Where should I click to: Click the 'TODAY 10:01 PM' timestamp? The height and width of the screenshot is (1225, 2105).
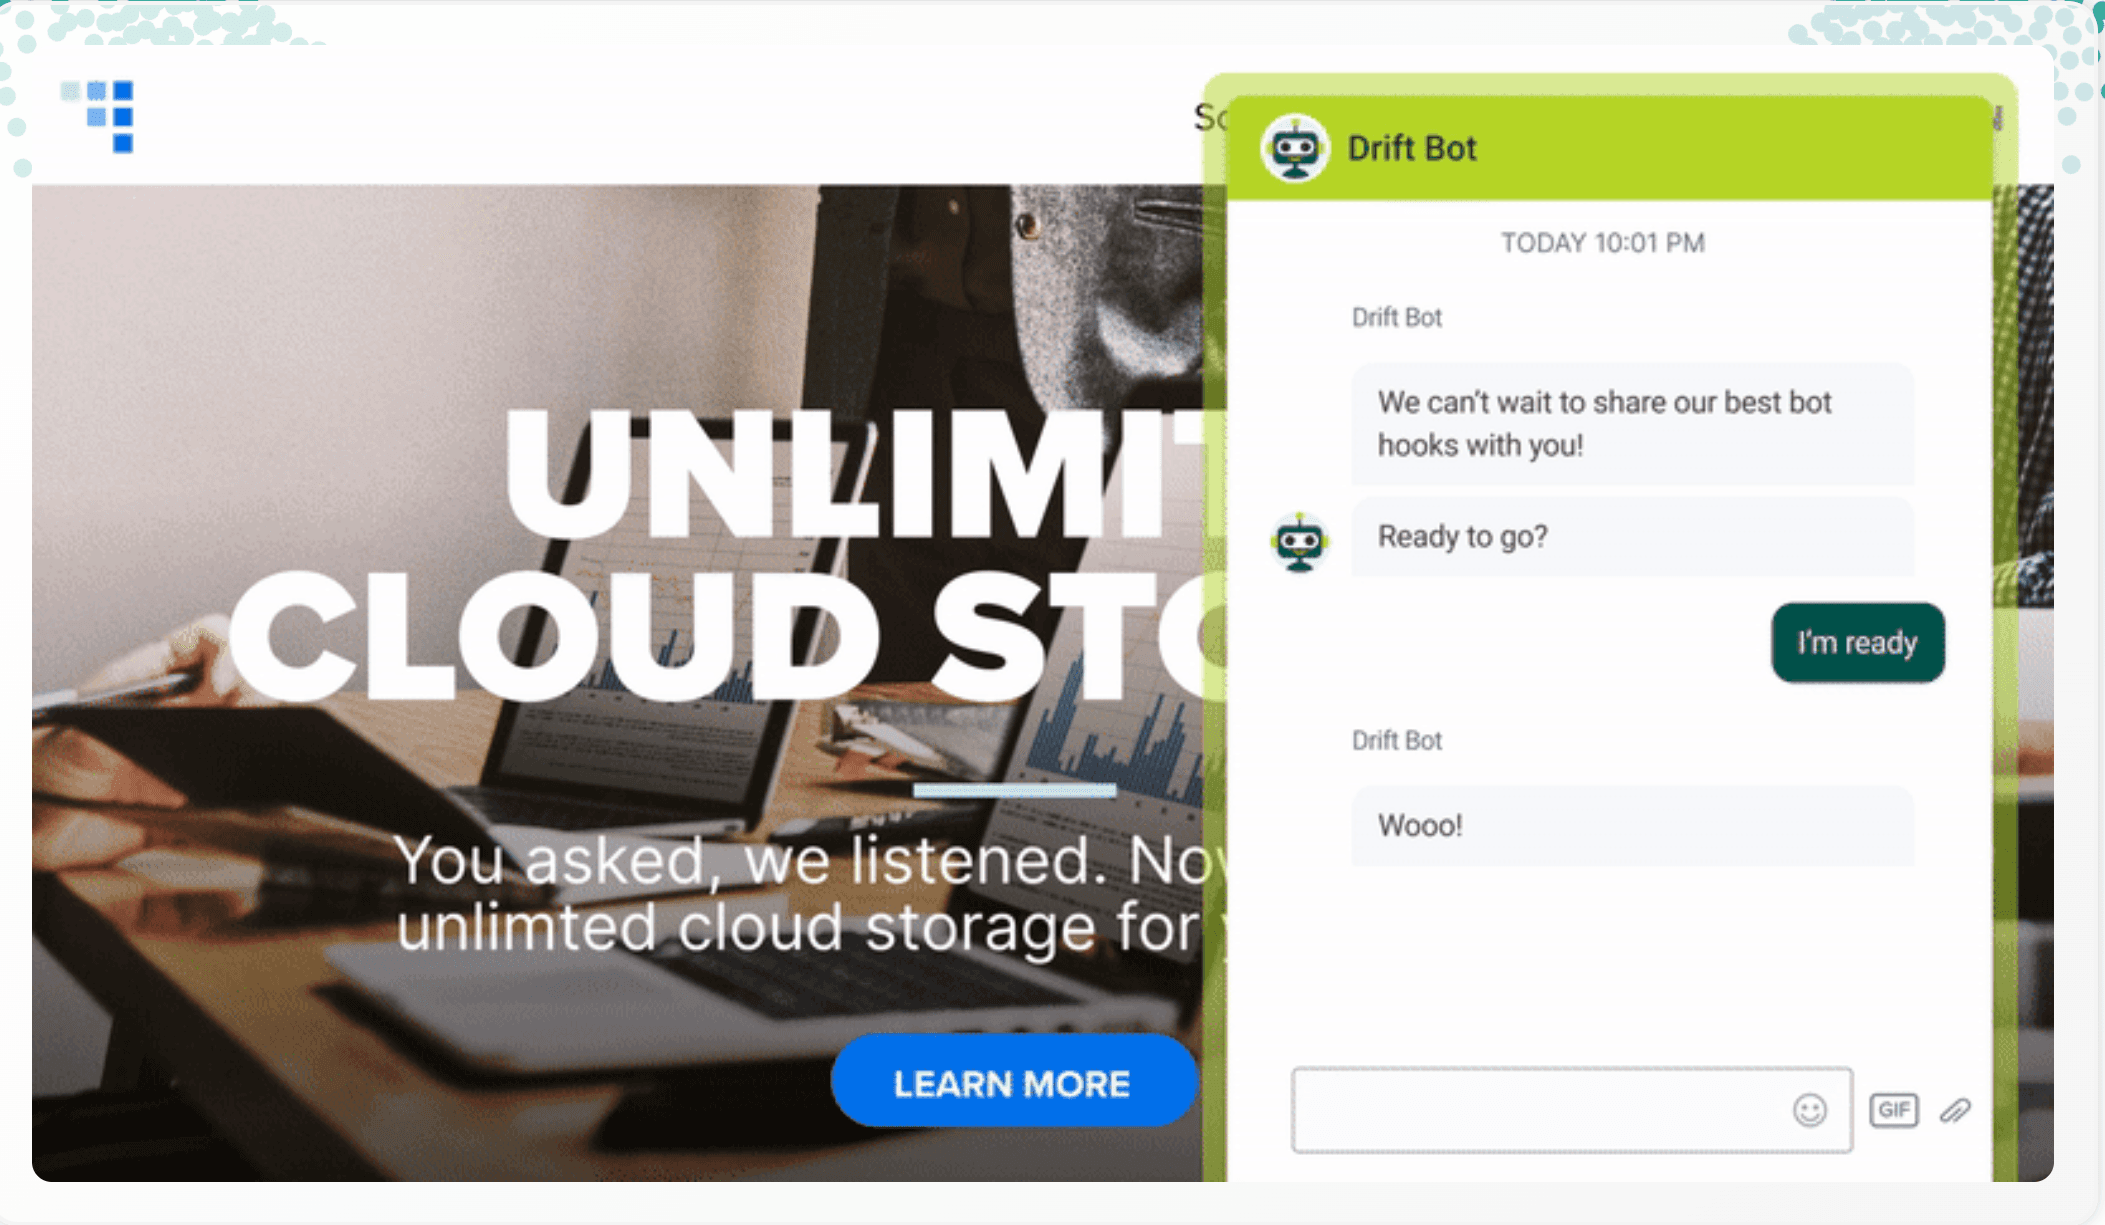tap(1603, 242)
